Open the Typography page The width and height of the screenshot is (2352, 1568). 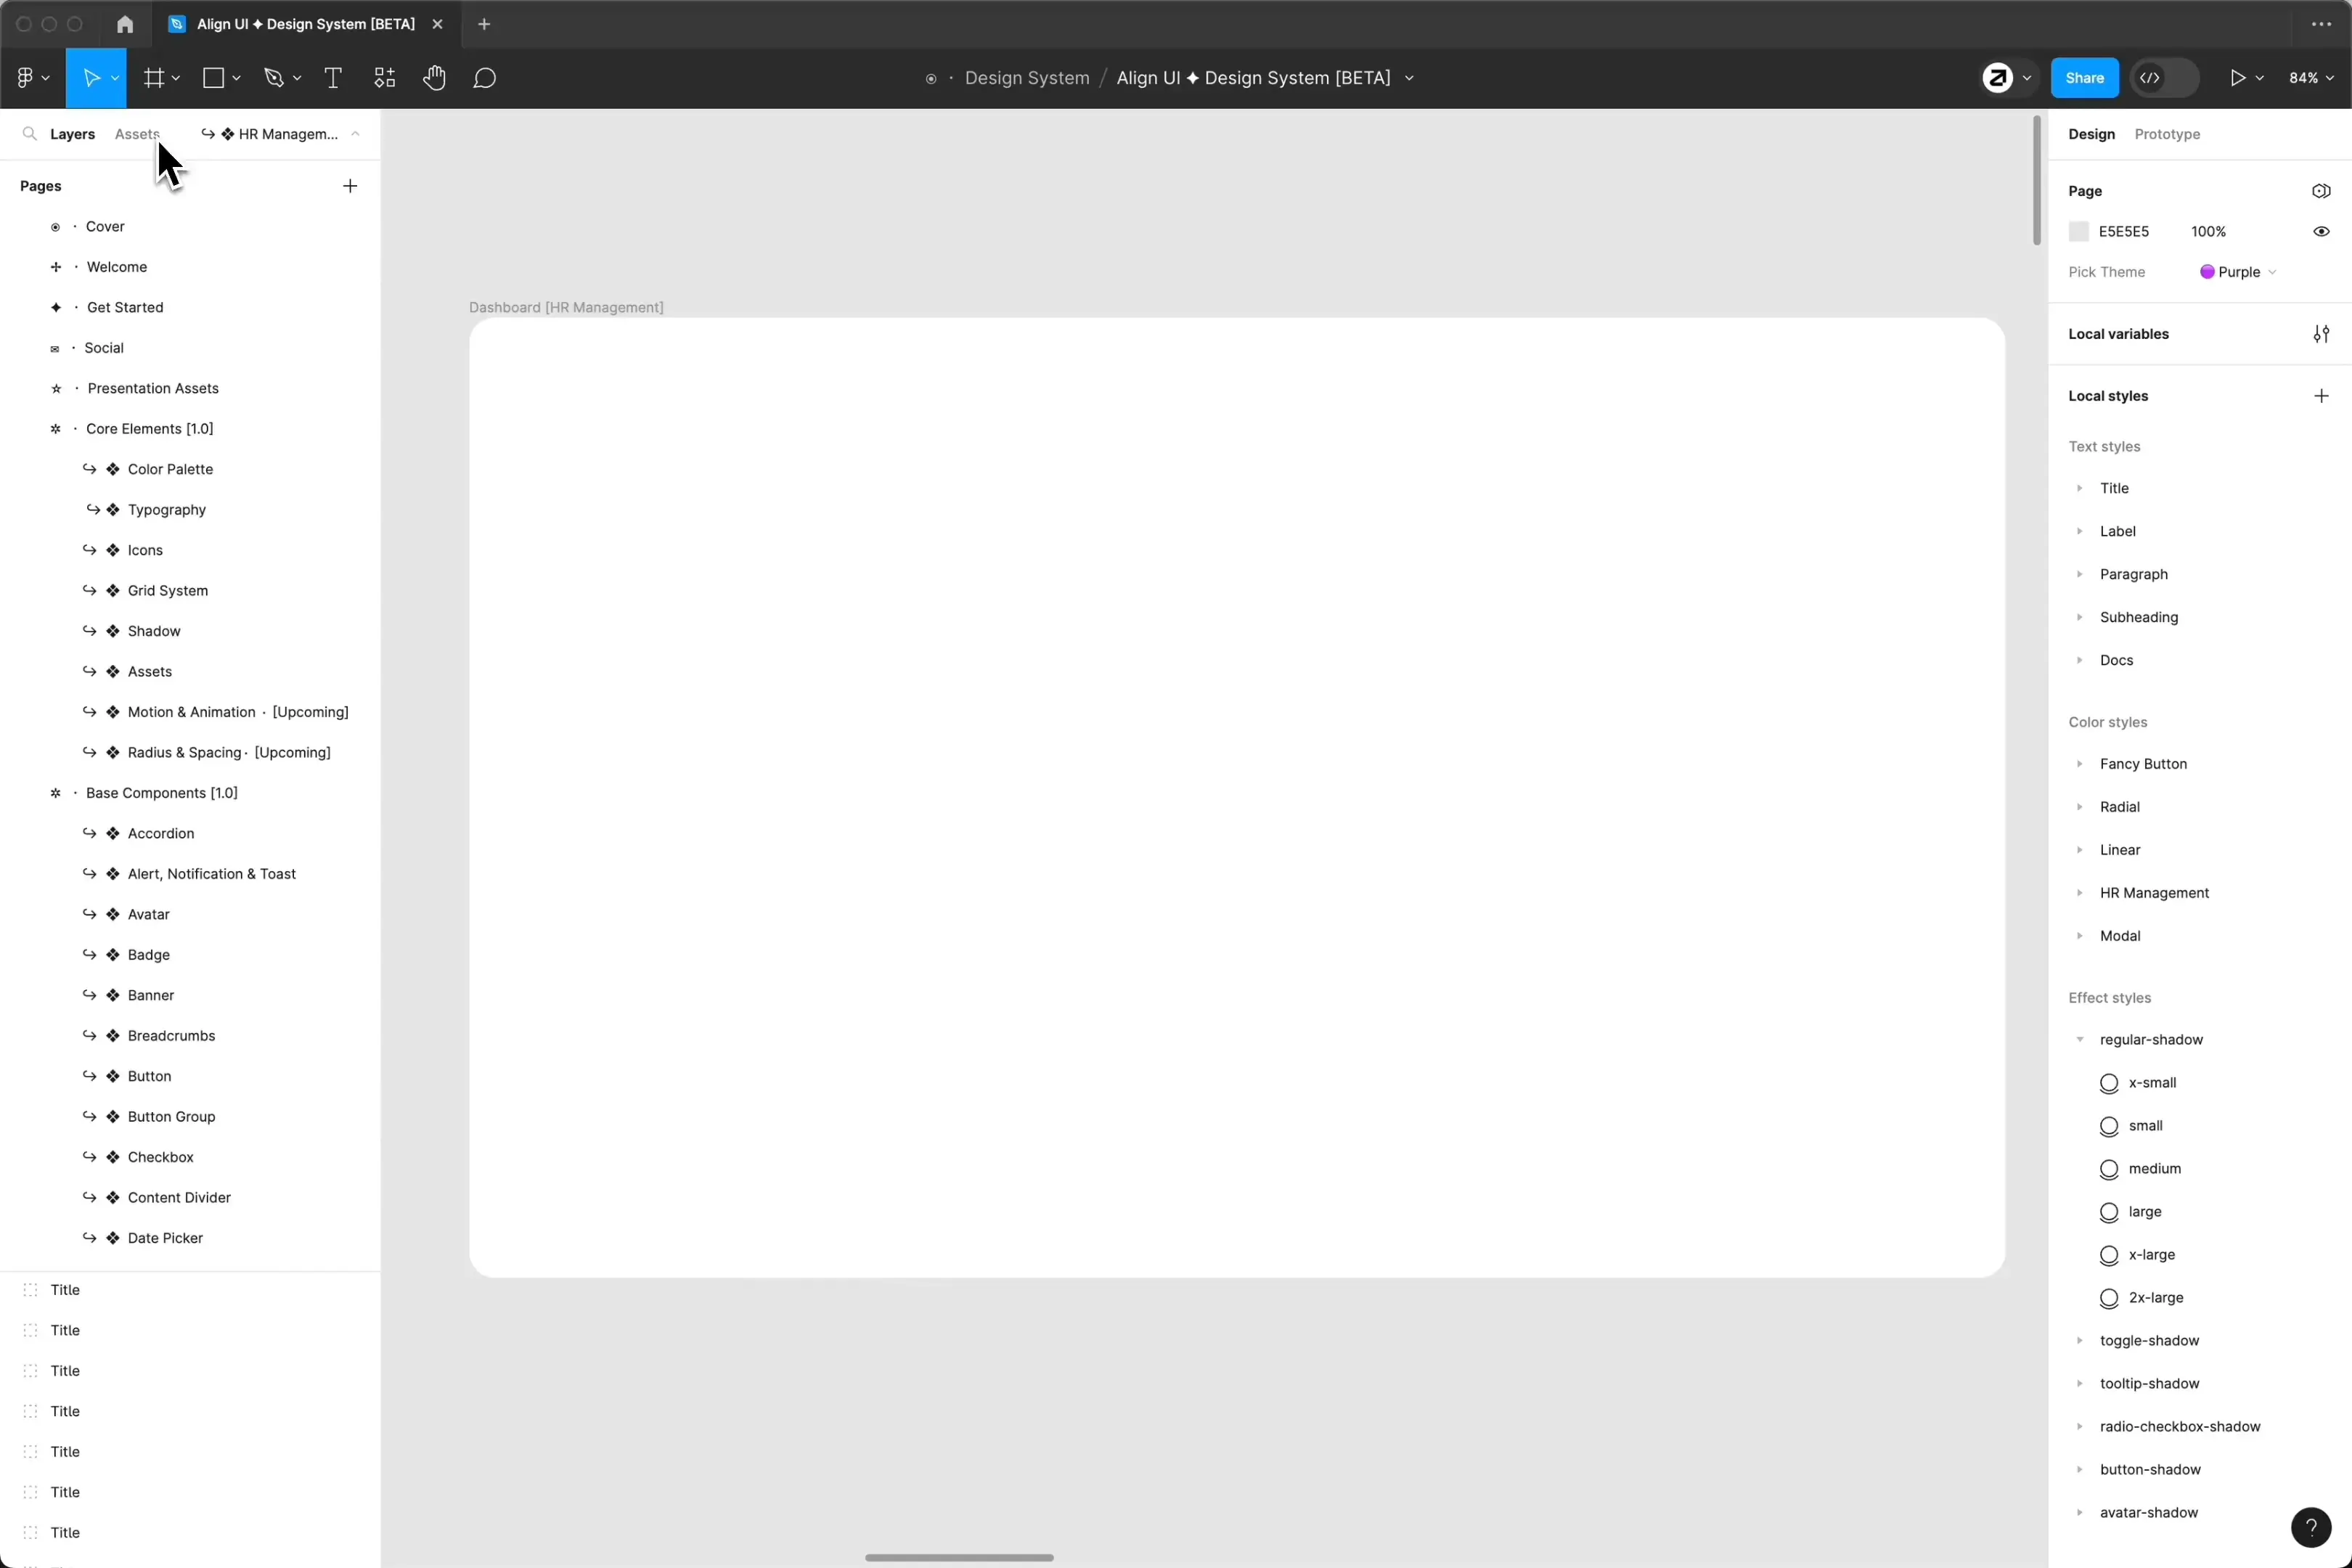167,510
